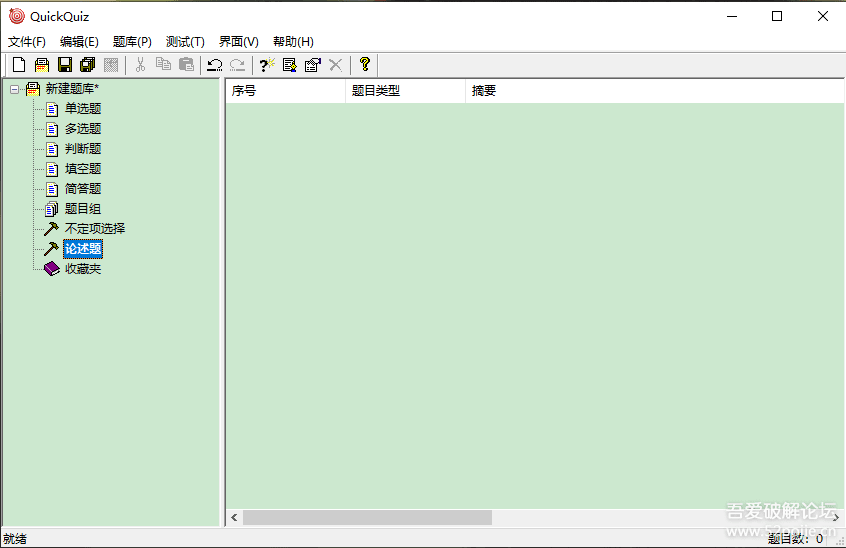This screenshot has width=846, height=548.
Task: Click the New question icon with spark
Action: coord(267,65)
